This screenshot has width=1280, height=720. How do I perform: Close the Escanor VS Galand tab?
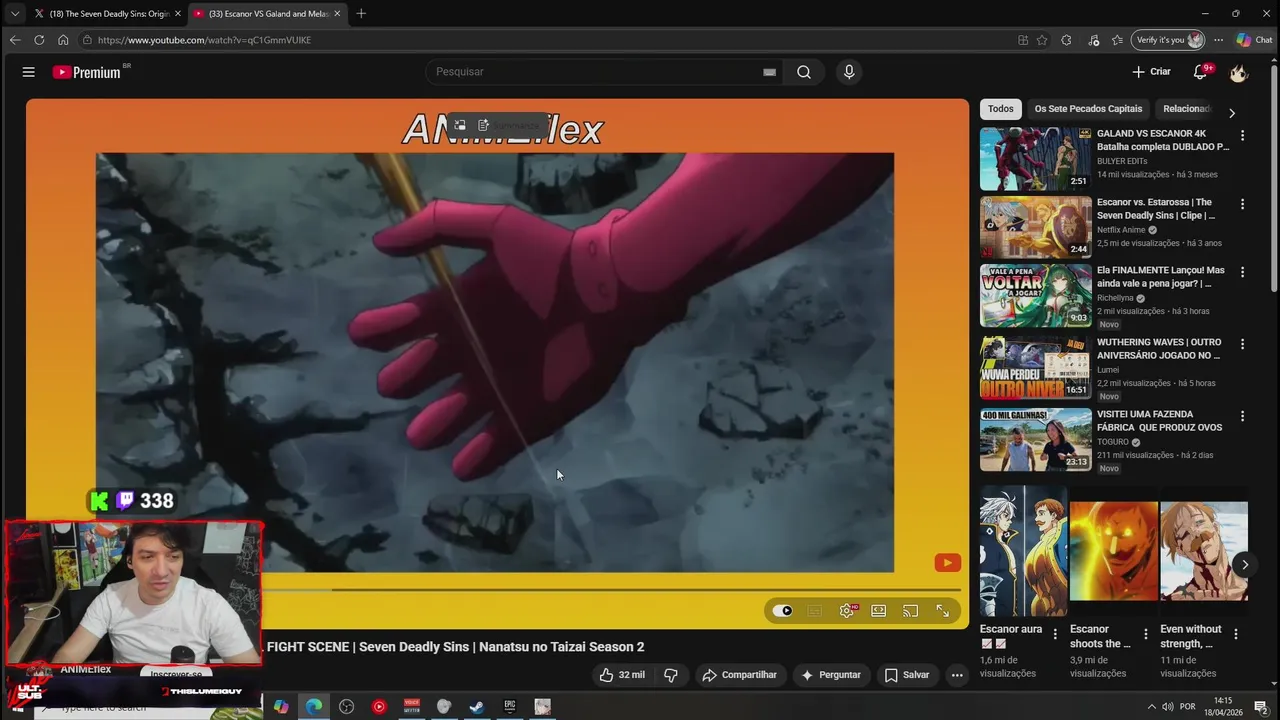coord(337,13)
